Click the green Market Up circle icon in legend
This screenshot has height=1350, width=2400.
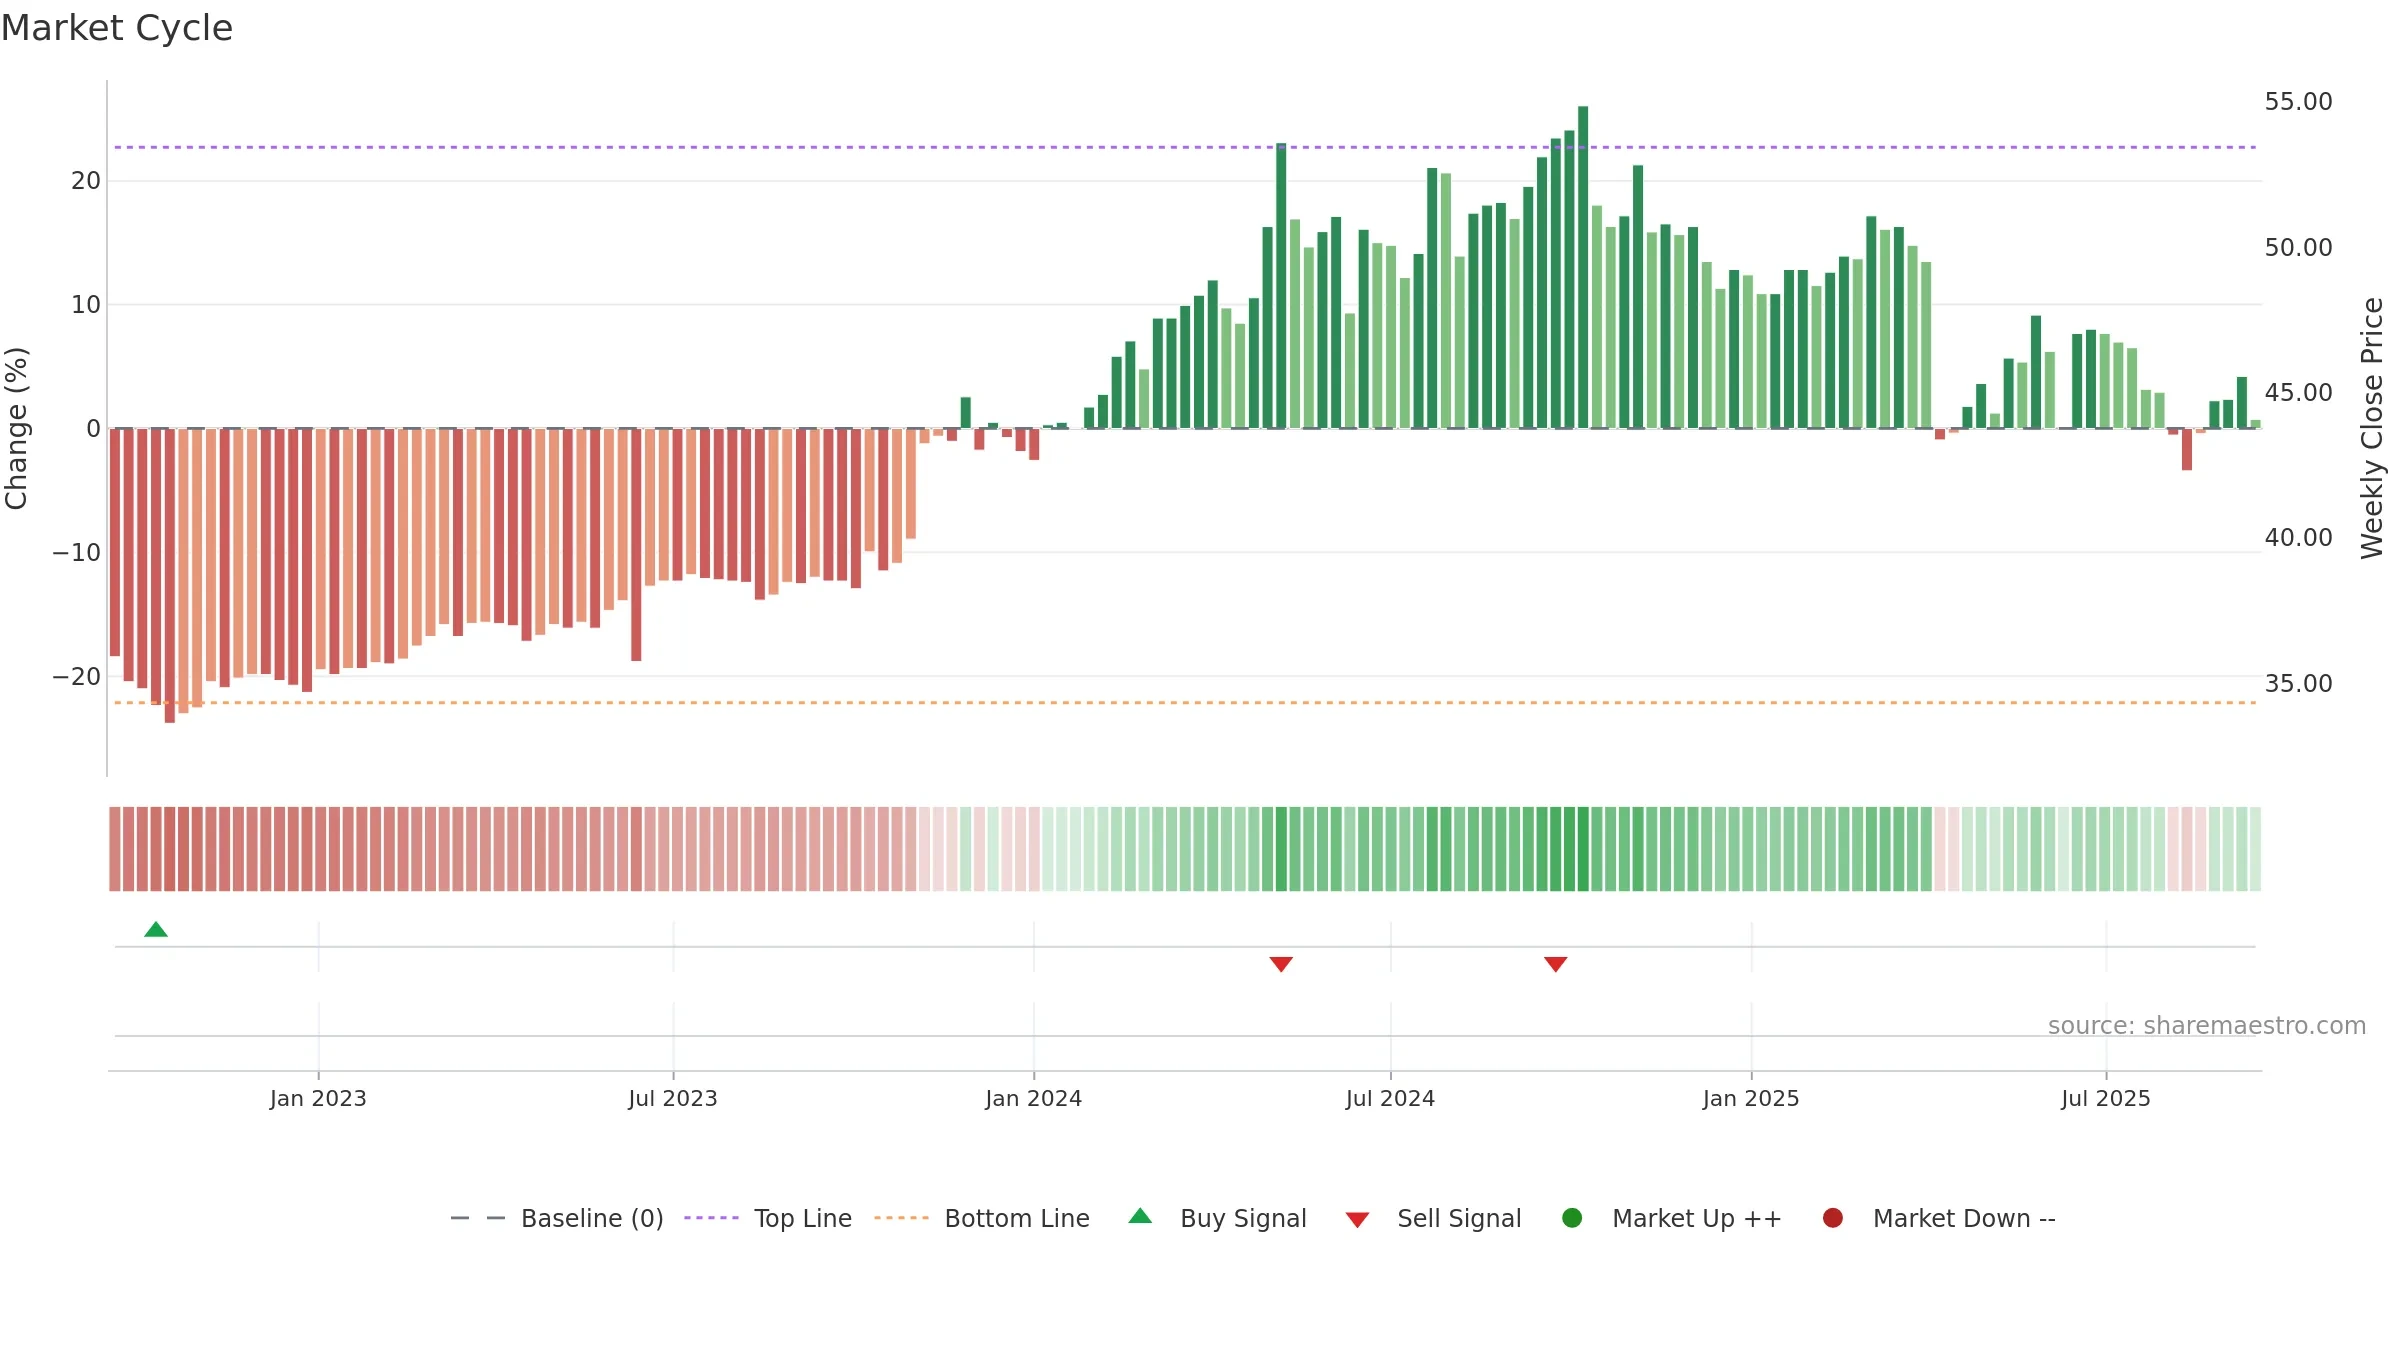click(x=1572, y=1218)
